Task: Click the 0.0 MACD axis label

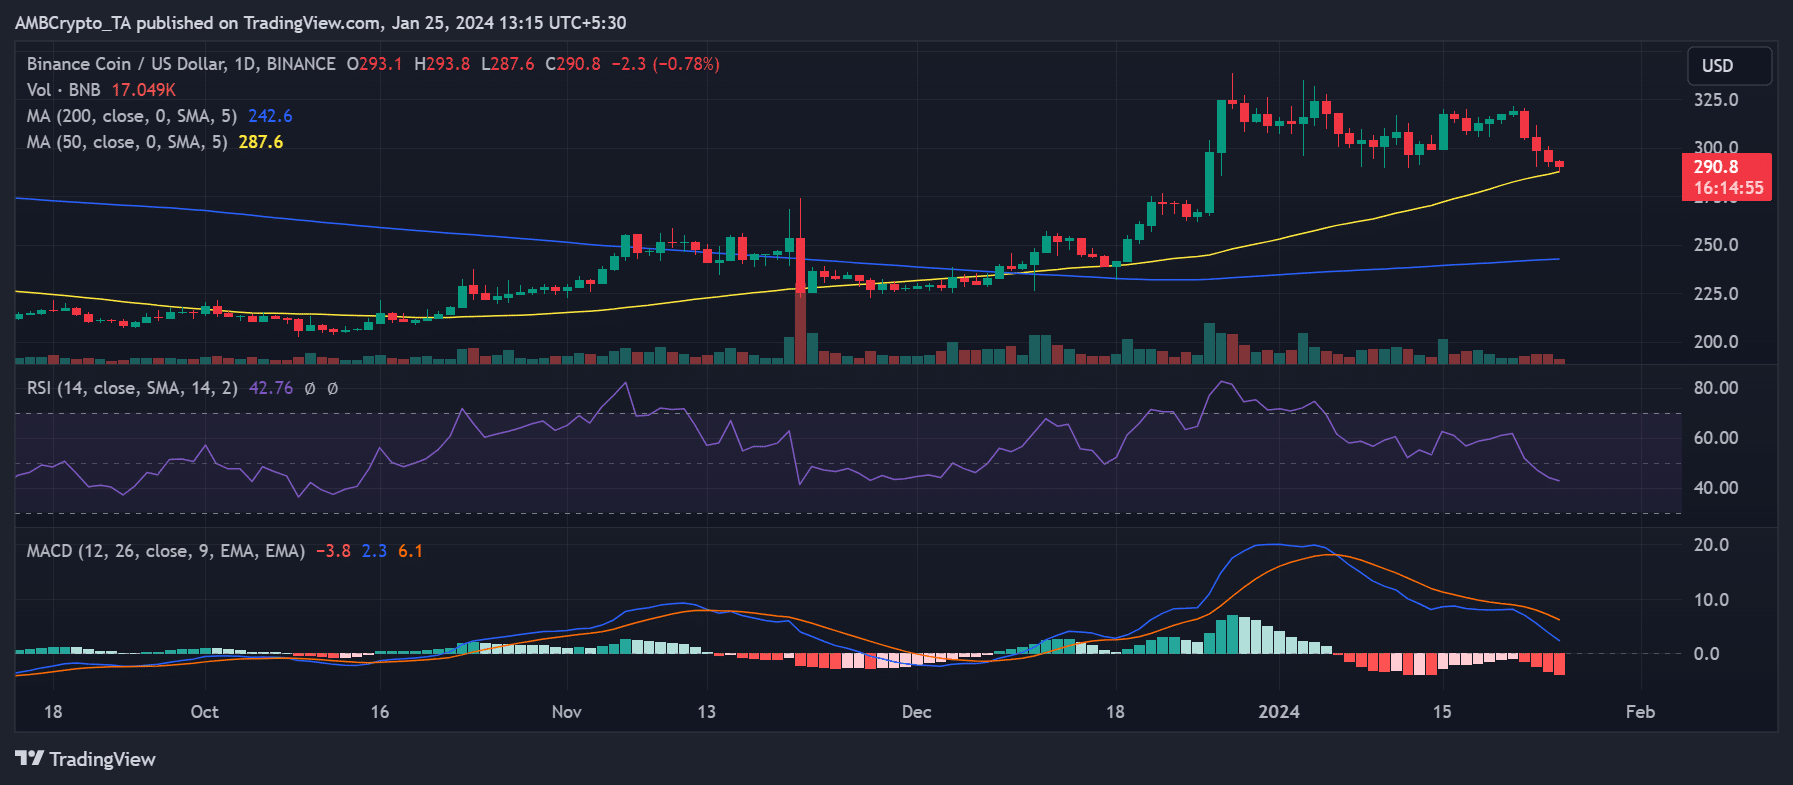Action: 1706,654
